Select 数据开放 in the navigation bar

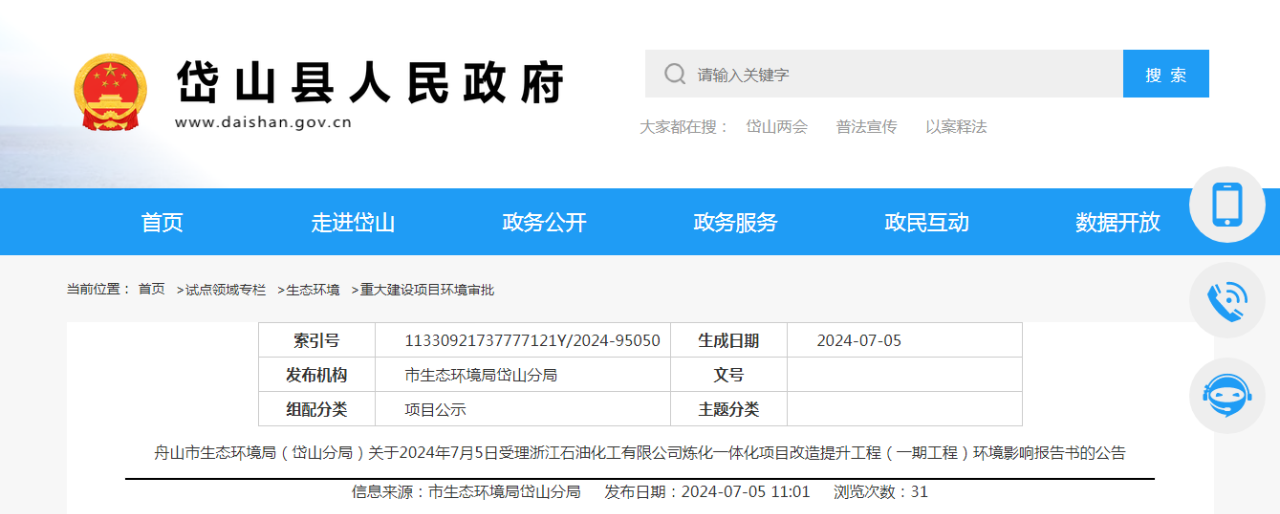[x=1117, y=222]
